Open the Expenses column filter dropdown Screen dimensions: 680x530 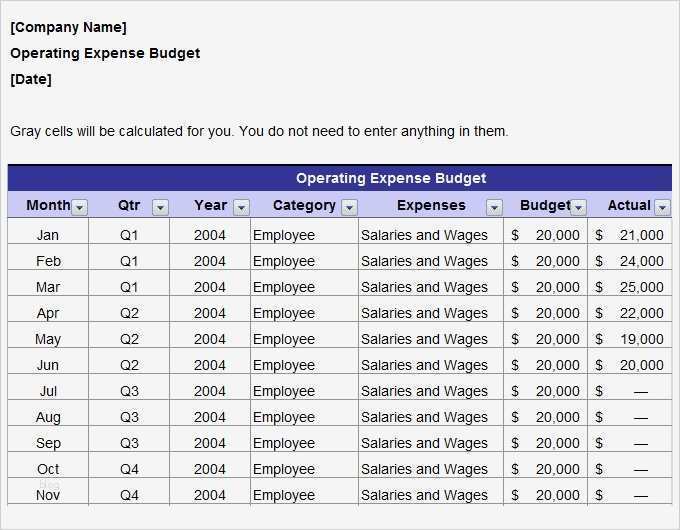click(494, 207)
